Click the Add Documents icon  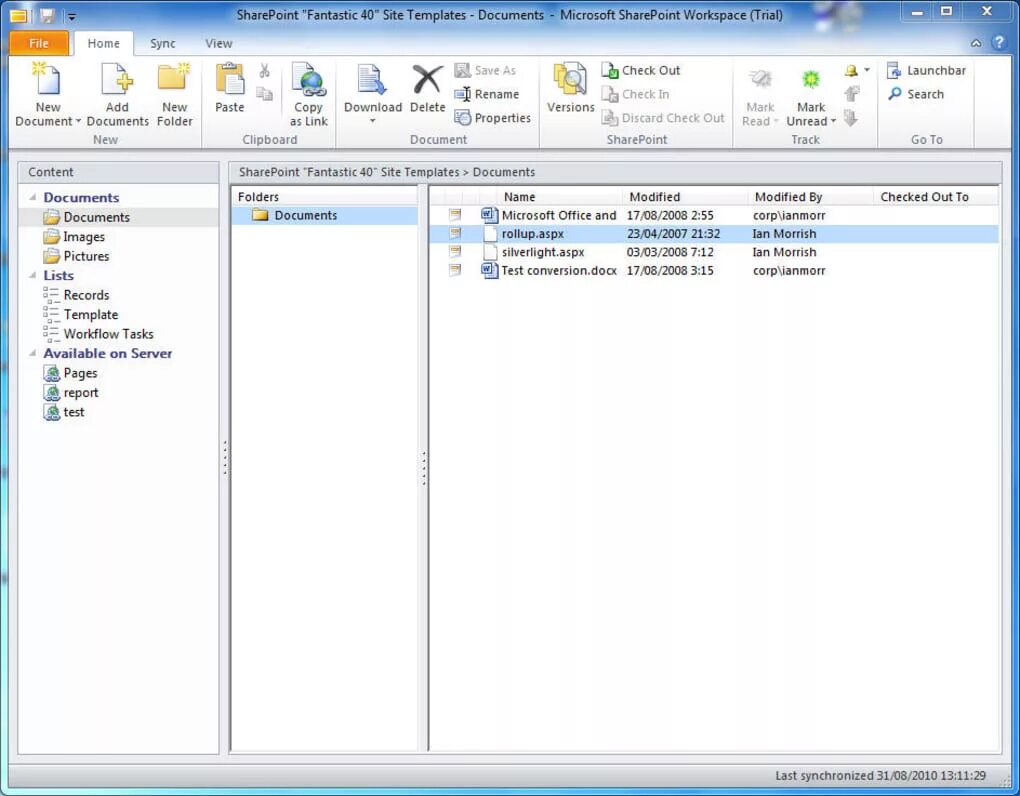(x=117, y=79)
